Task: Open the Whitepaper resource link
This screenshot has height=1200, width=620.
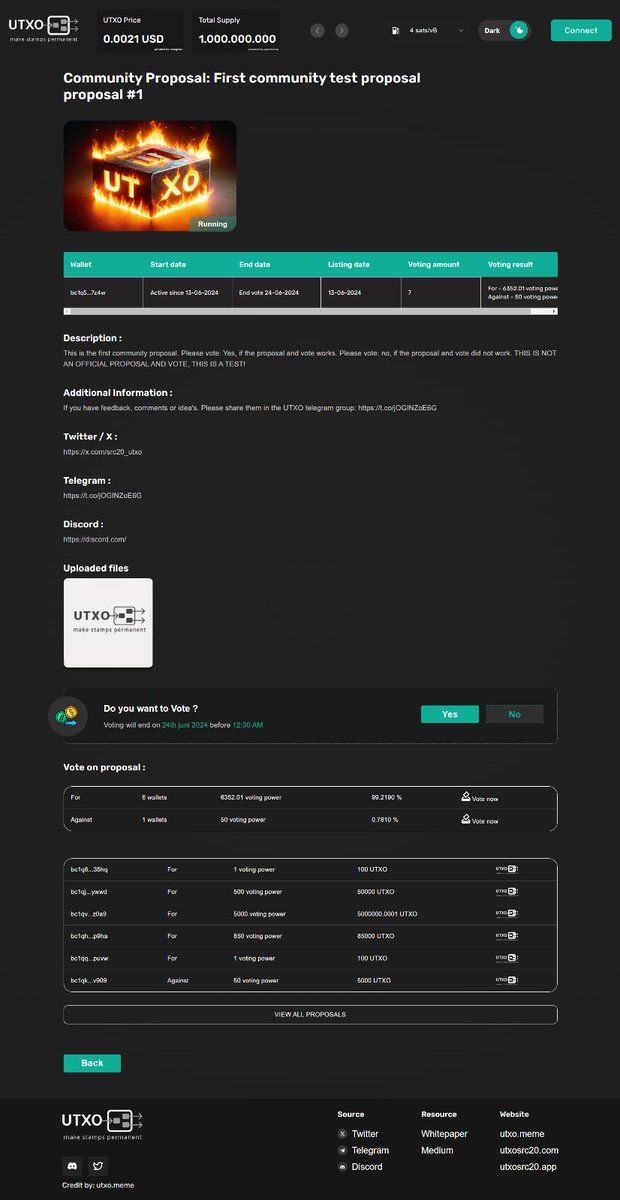Action: (444, 1134)
